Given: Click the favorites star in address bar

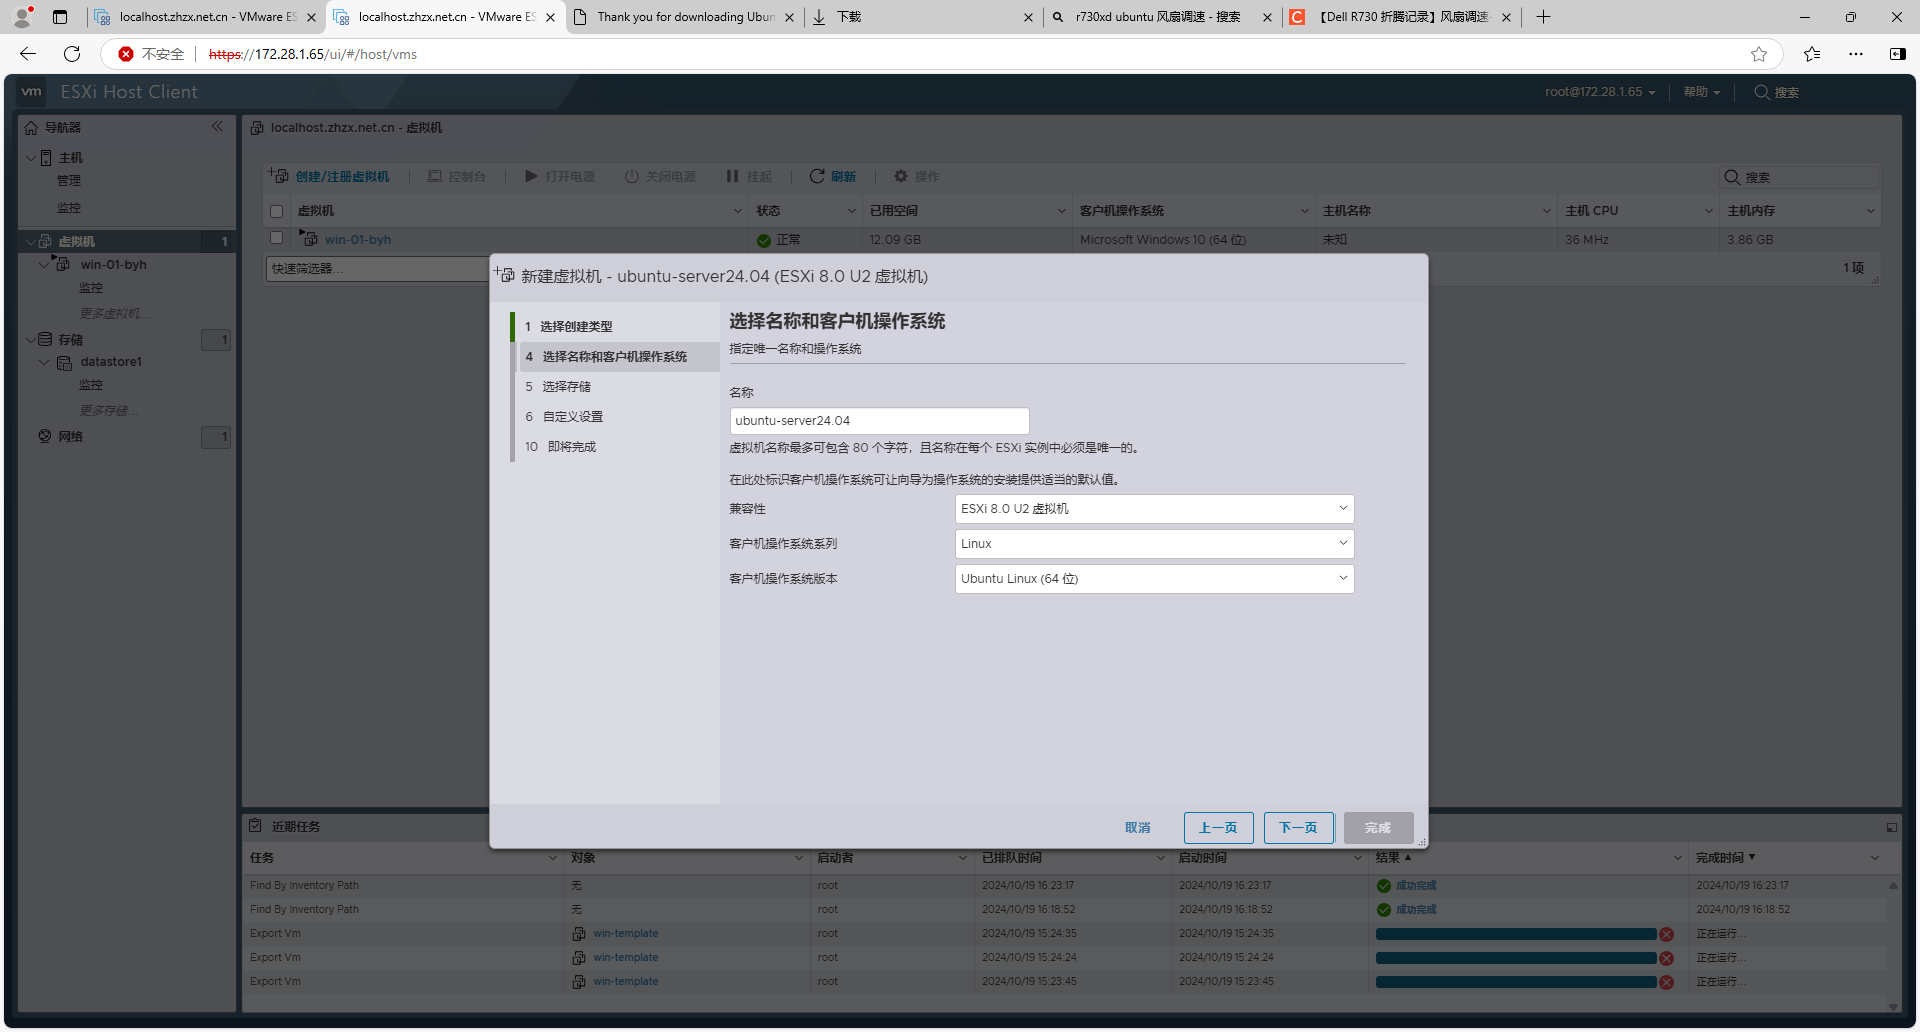Looking at the screenshot, I should tap(1759, 54).
